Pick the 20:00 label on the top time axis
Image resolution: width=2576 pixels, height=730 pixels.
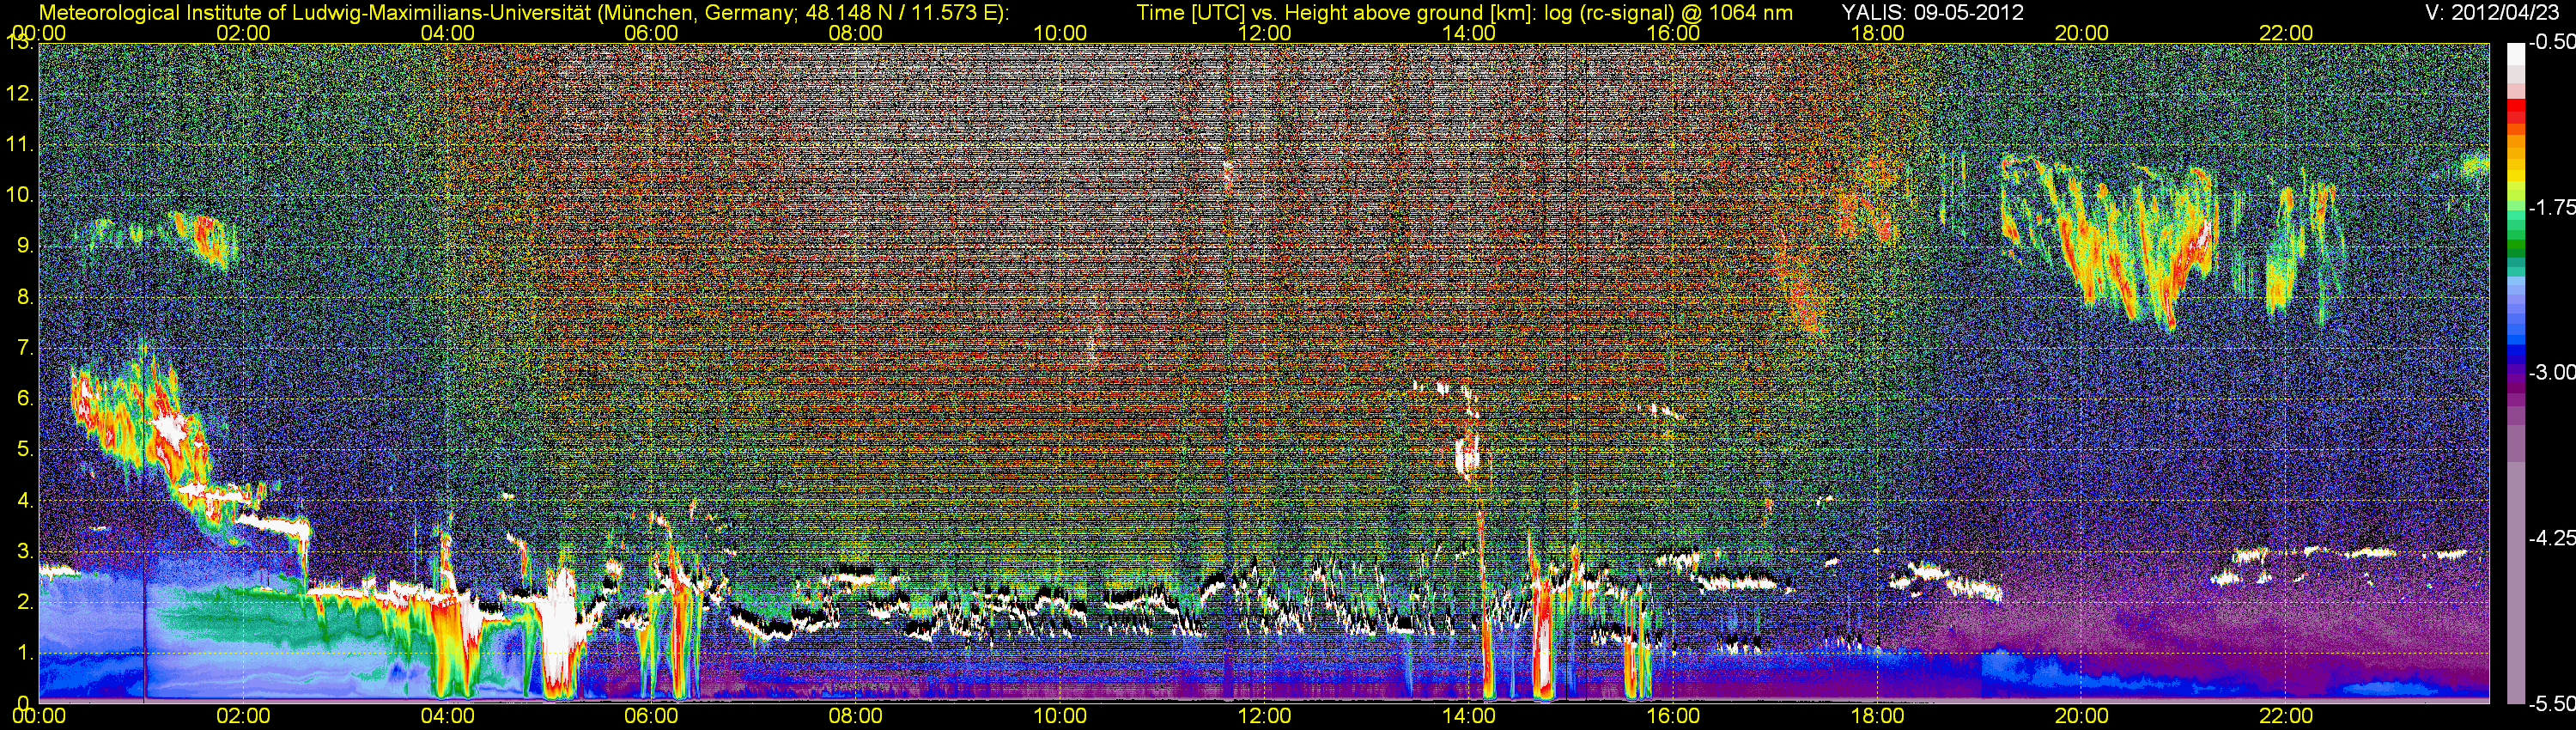pyautogui.click(x=2082, y=33)
